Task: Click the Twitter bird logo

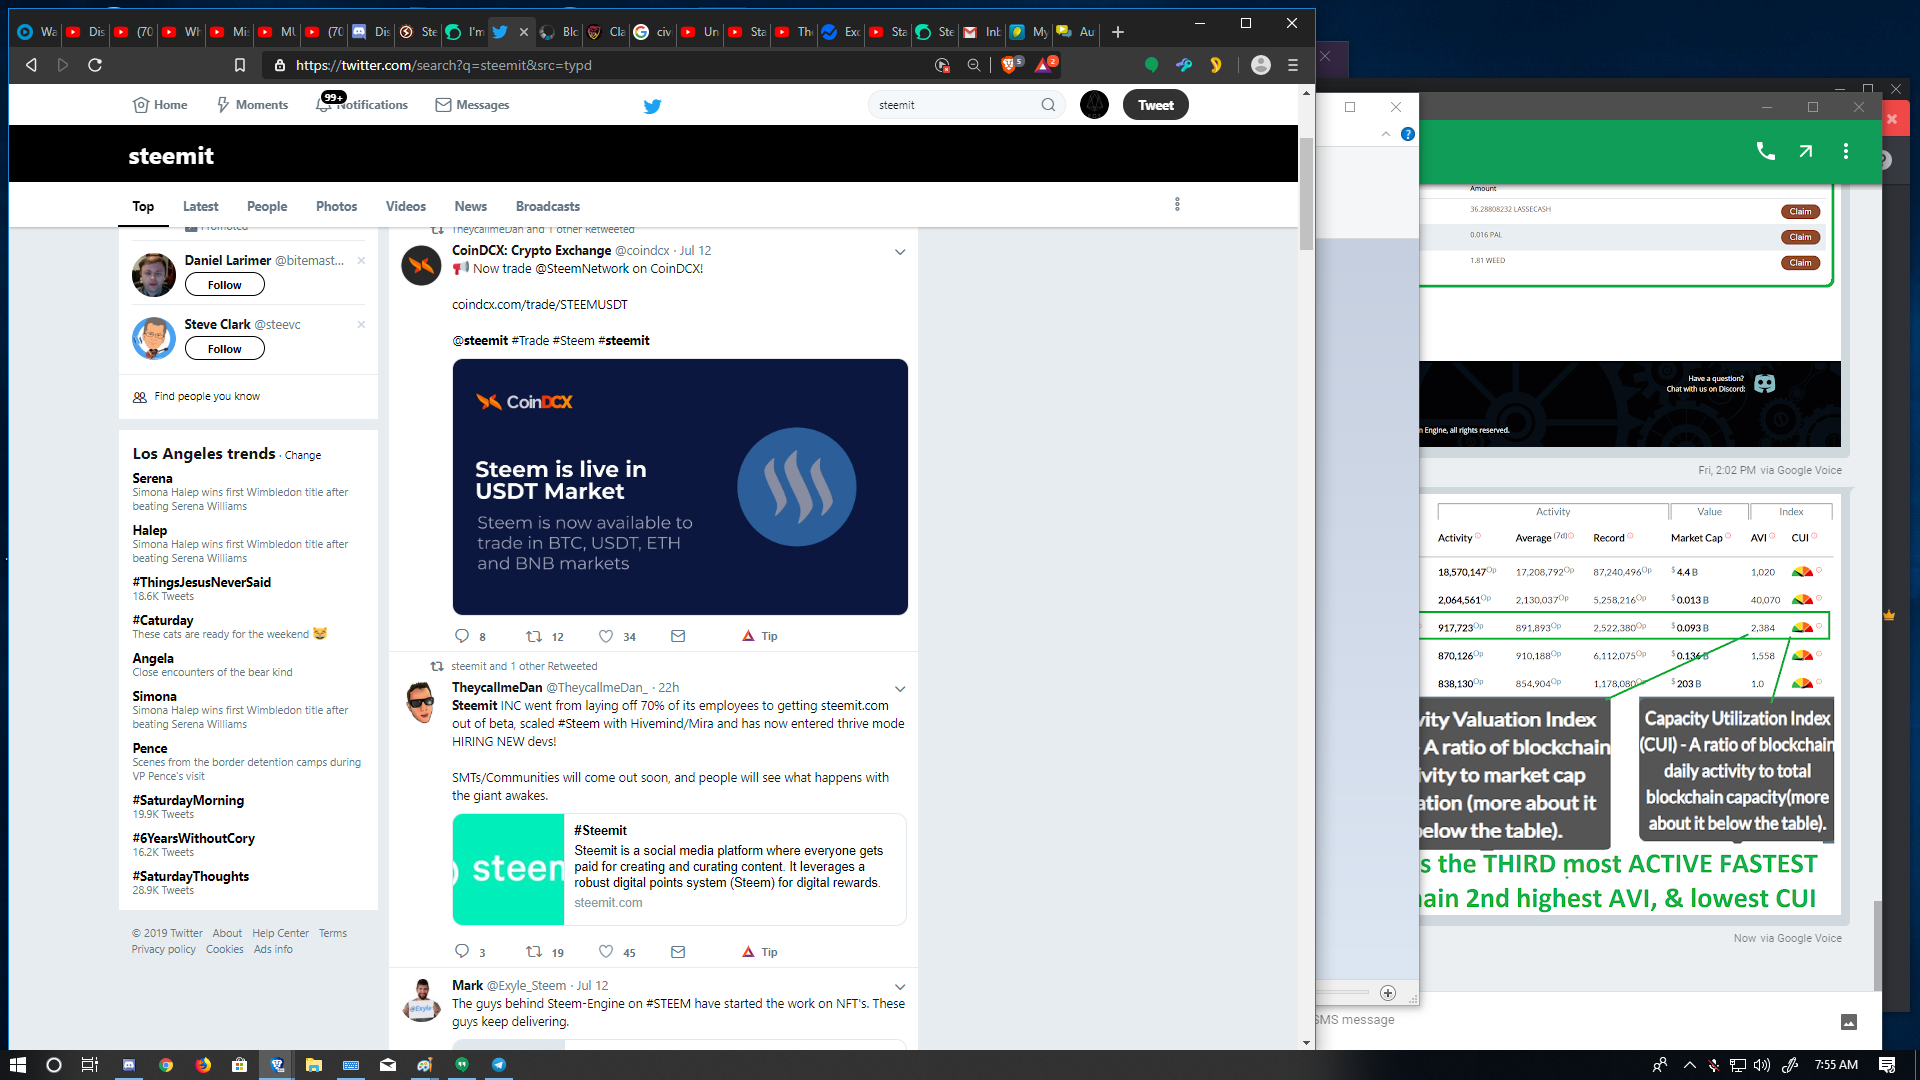Action: pyautogui.click(x=652, y=105)
